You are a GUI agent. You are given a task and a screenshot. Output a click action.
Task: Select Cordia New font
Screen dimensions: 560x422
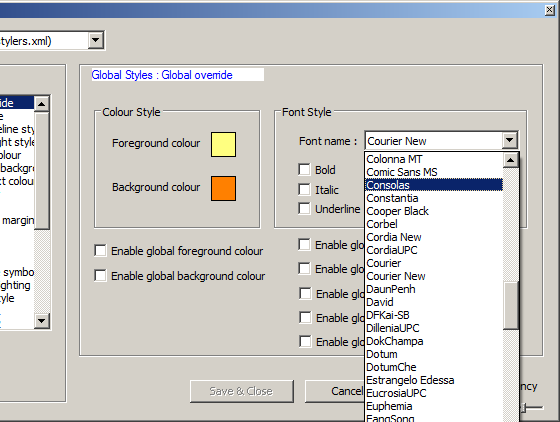tap(434, 237)
